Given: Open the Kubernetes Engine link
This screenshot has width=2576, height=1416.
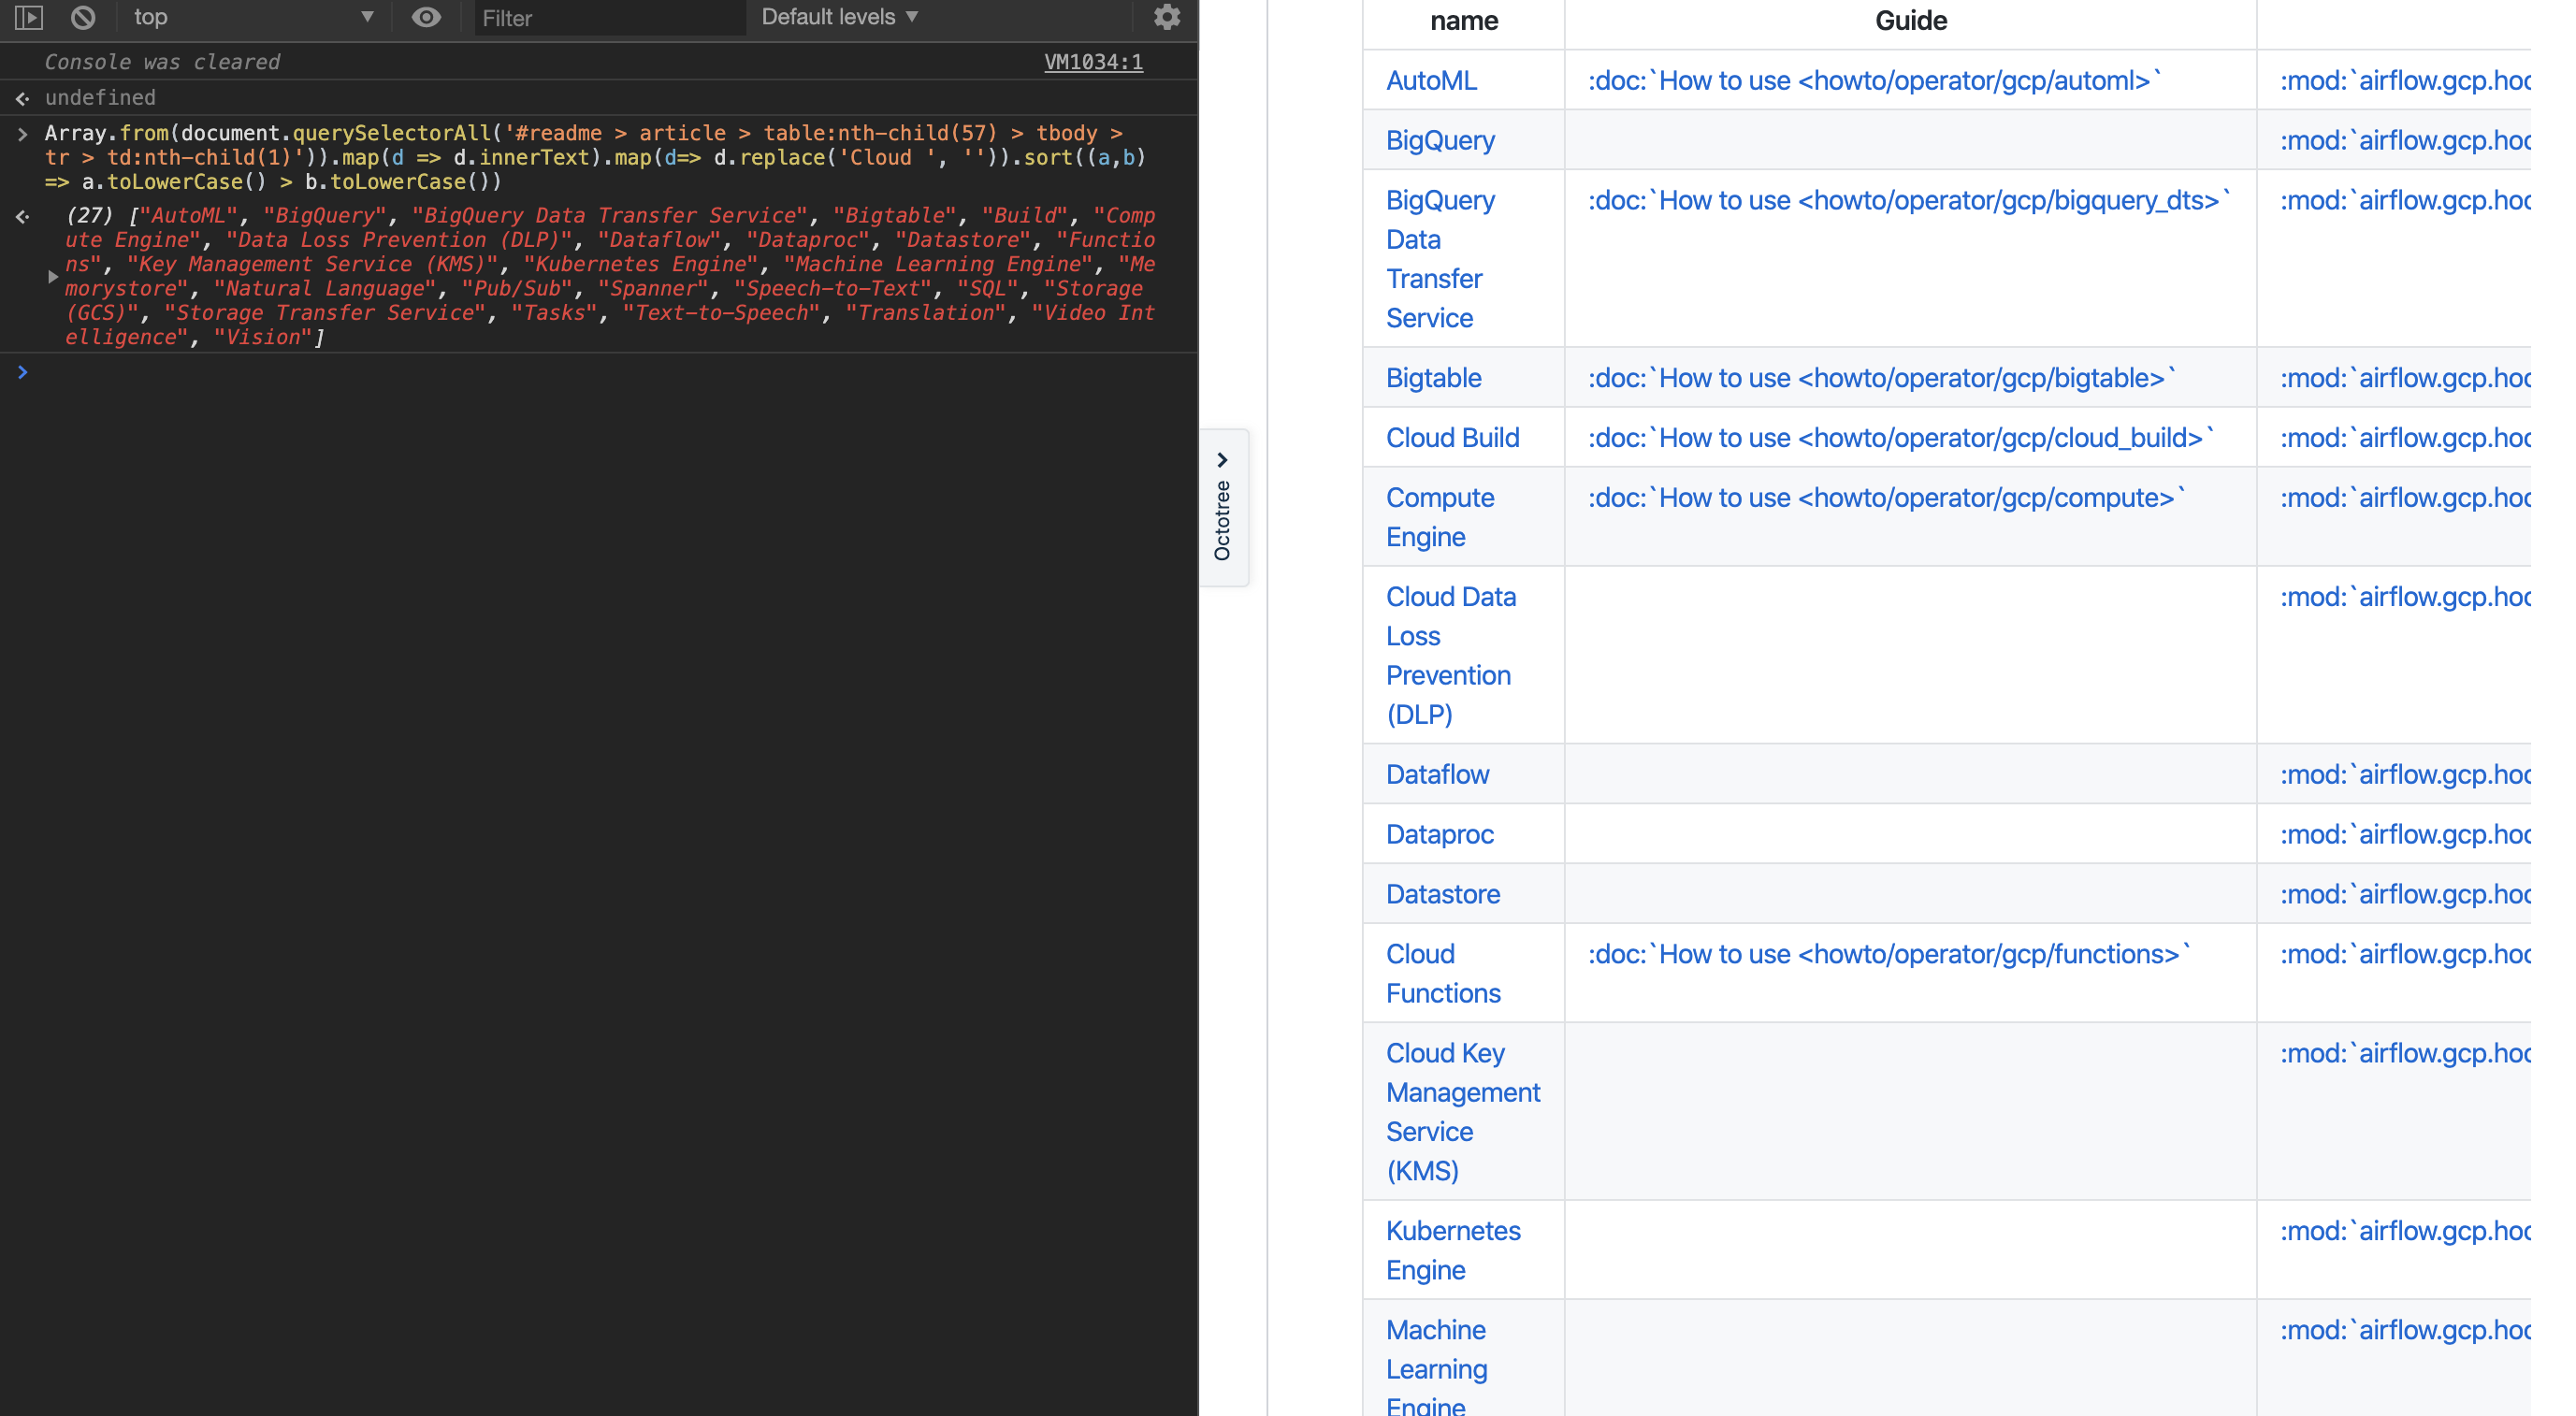Looking at the screenshot, I should 1453,1250.
